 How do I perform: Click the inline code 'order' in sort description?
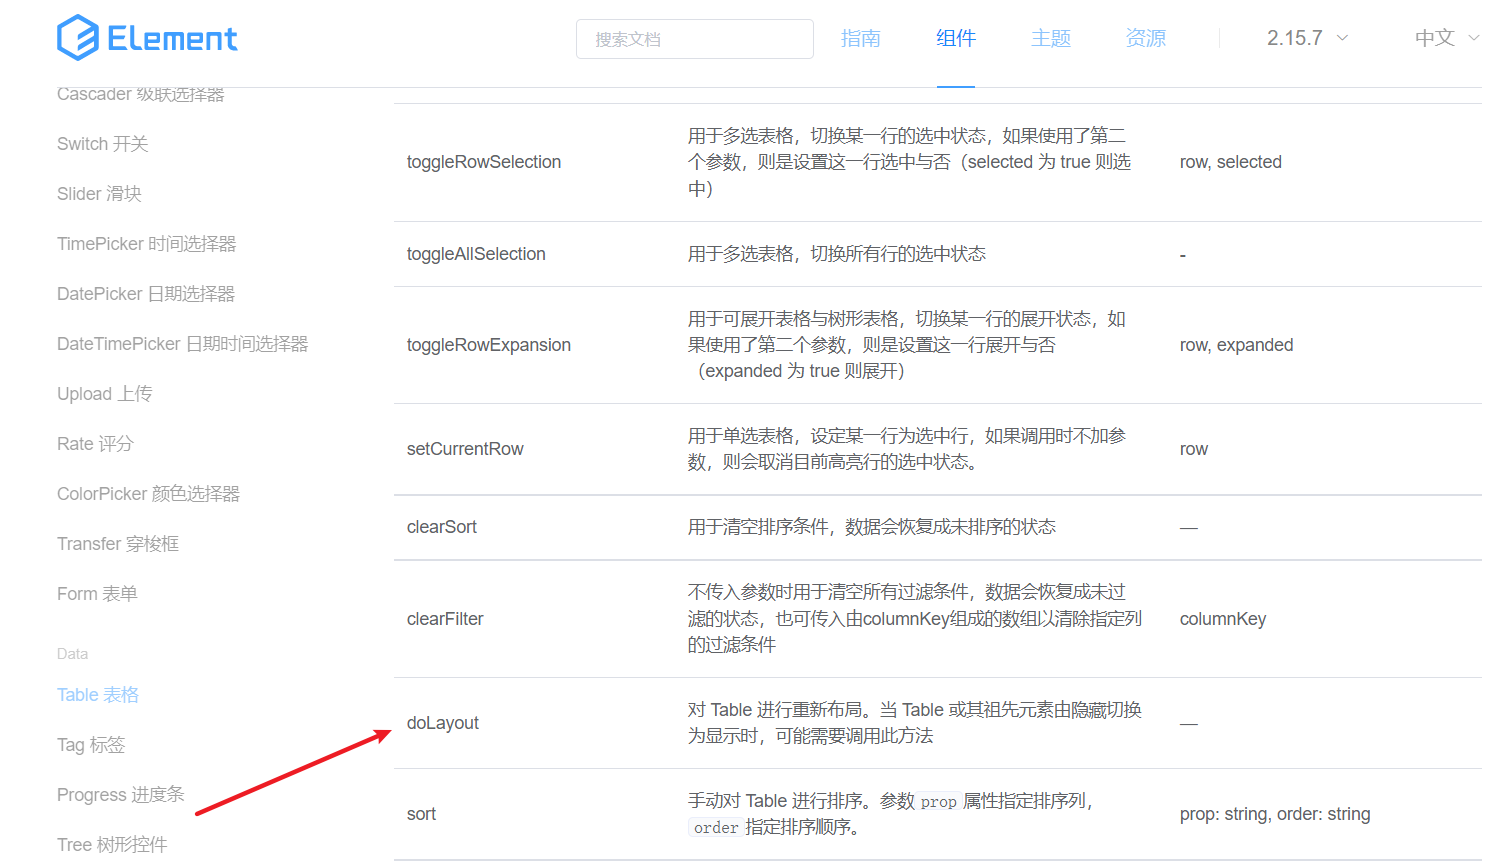pyautogui.click(x=716, y=827)
